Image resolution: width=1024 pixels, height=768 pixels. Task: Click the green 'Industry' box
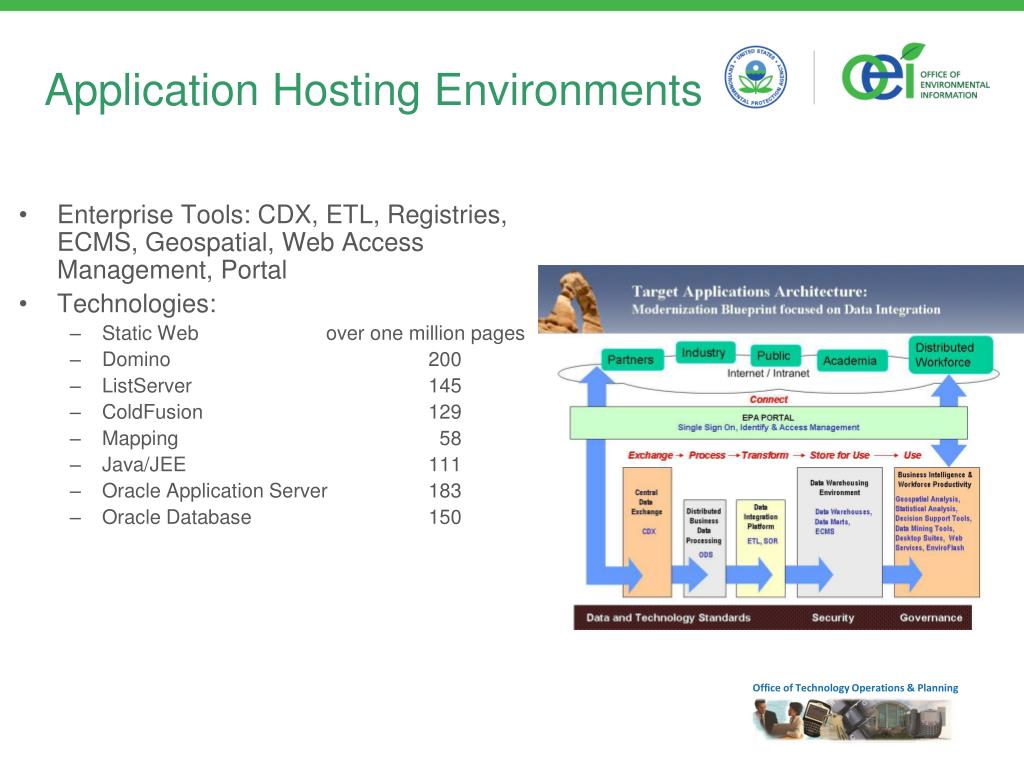click(x=704, y=353)
